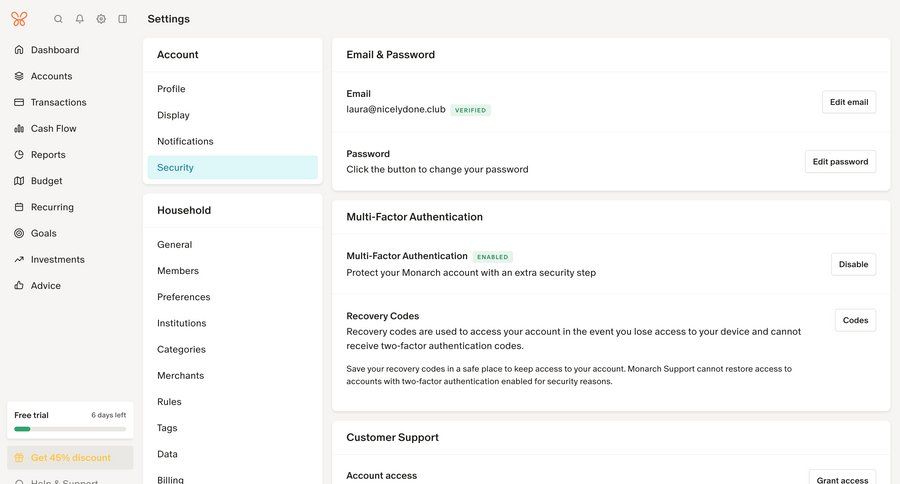Click Reports pie chart icon
This screenshot has height=484, width=900.
pyautogui.click(x=19, y=154)
